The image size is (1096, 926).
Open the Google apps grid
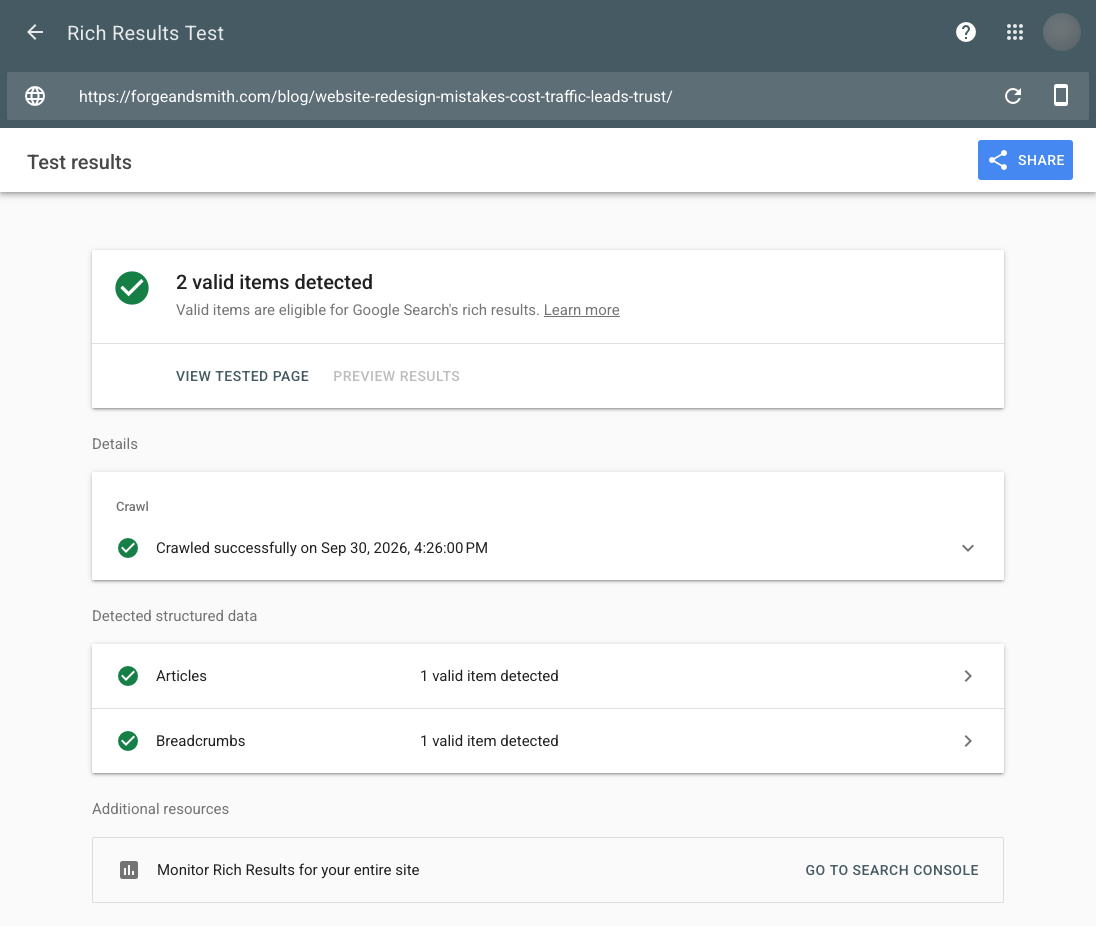[x=1014, y=32]
